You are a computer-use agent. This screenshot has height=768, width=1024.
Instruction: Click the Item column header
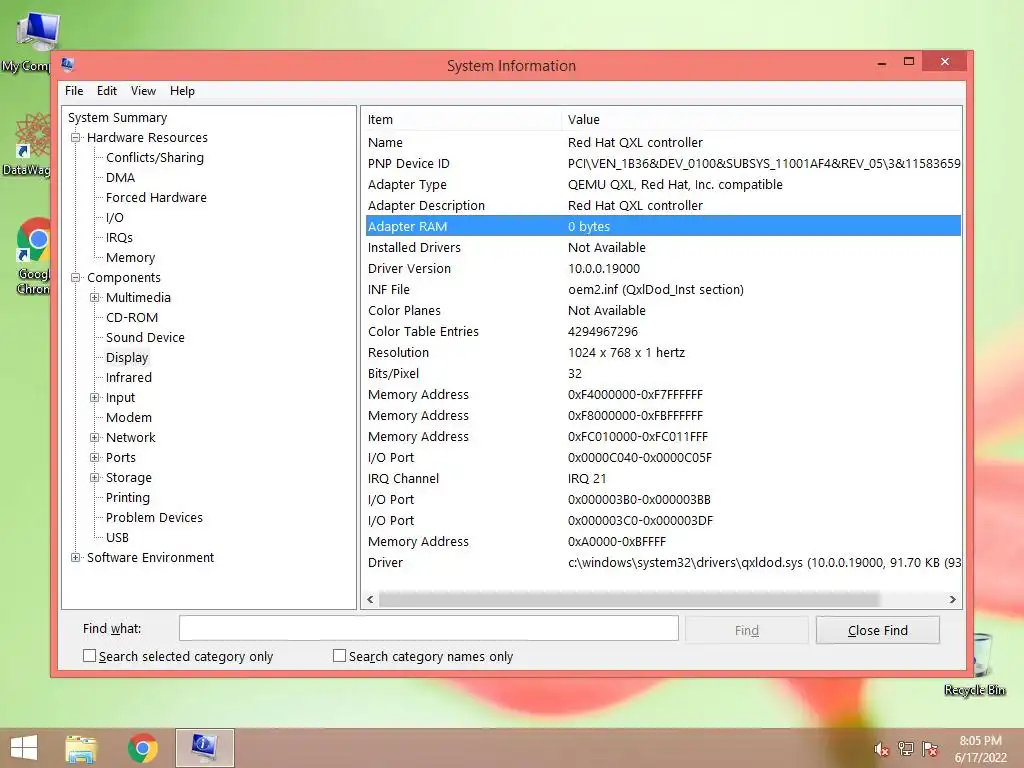point(462,120)
